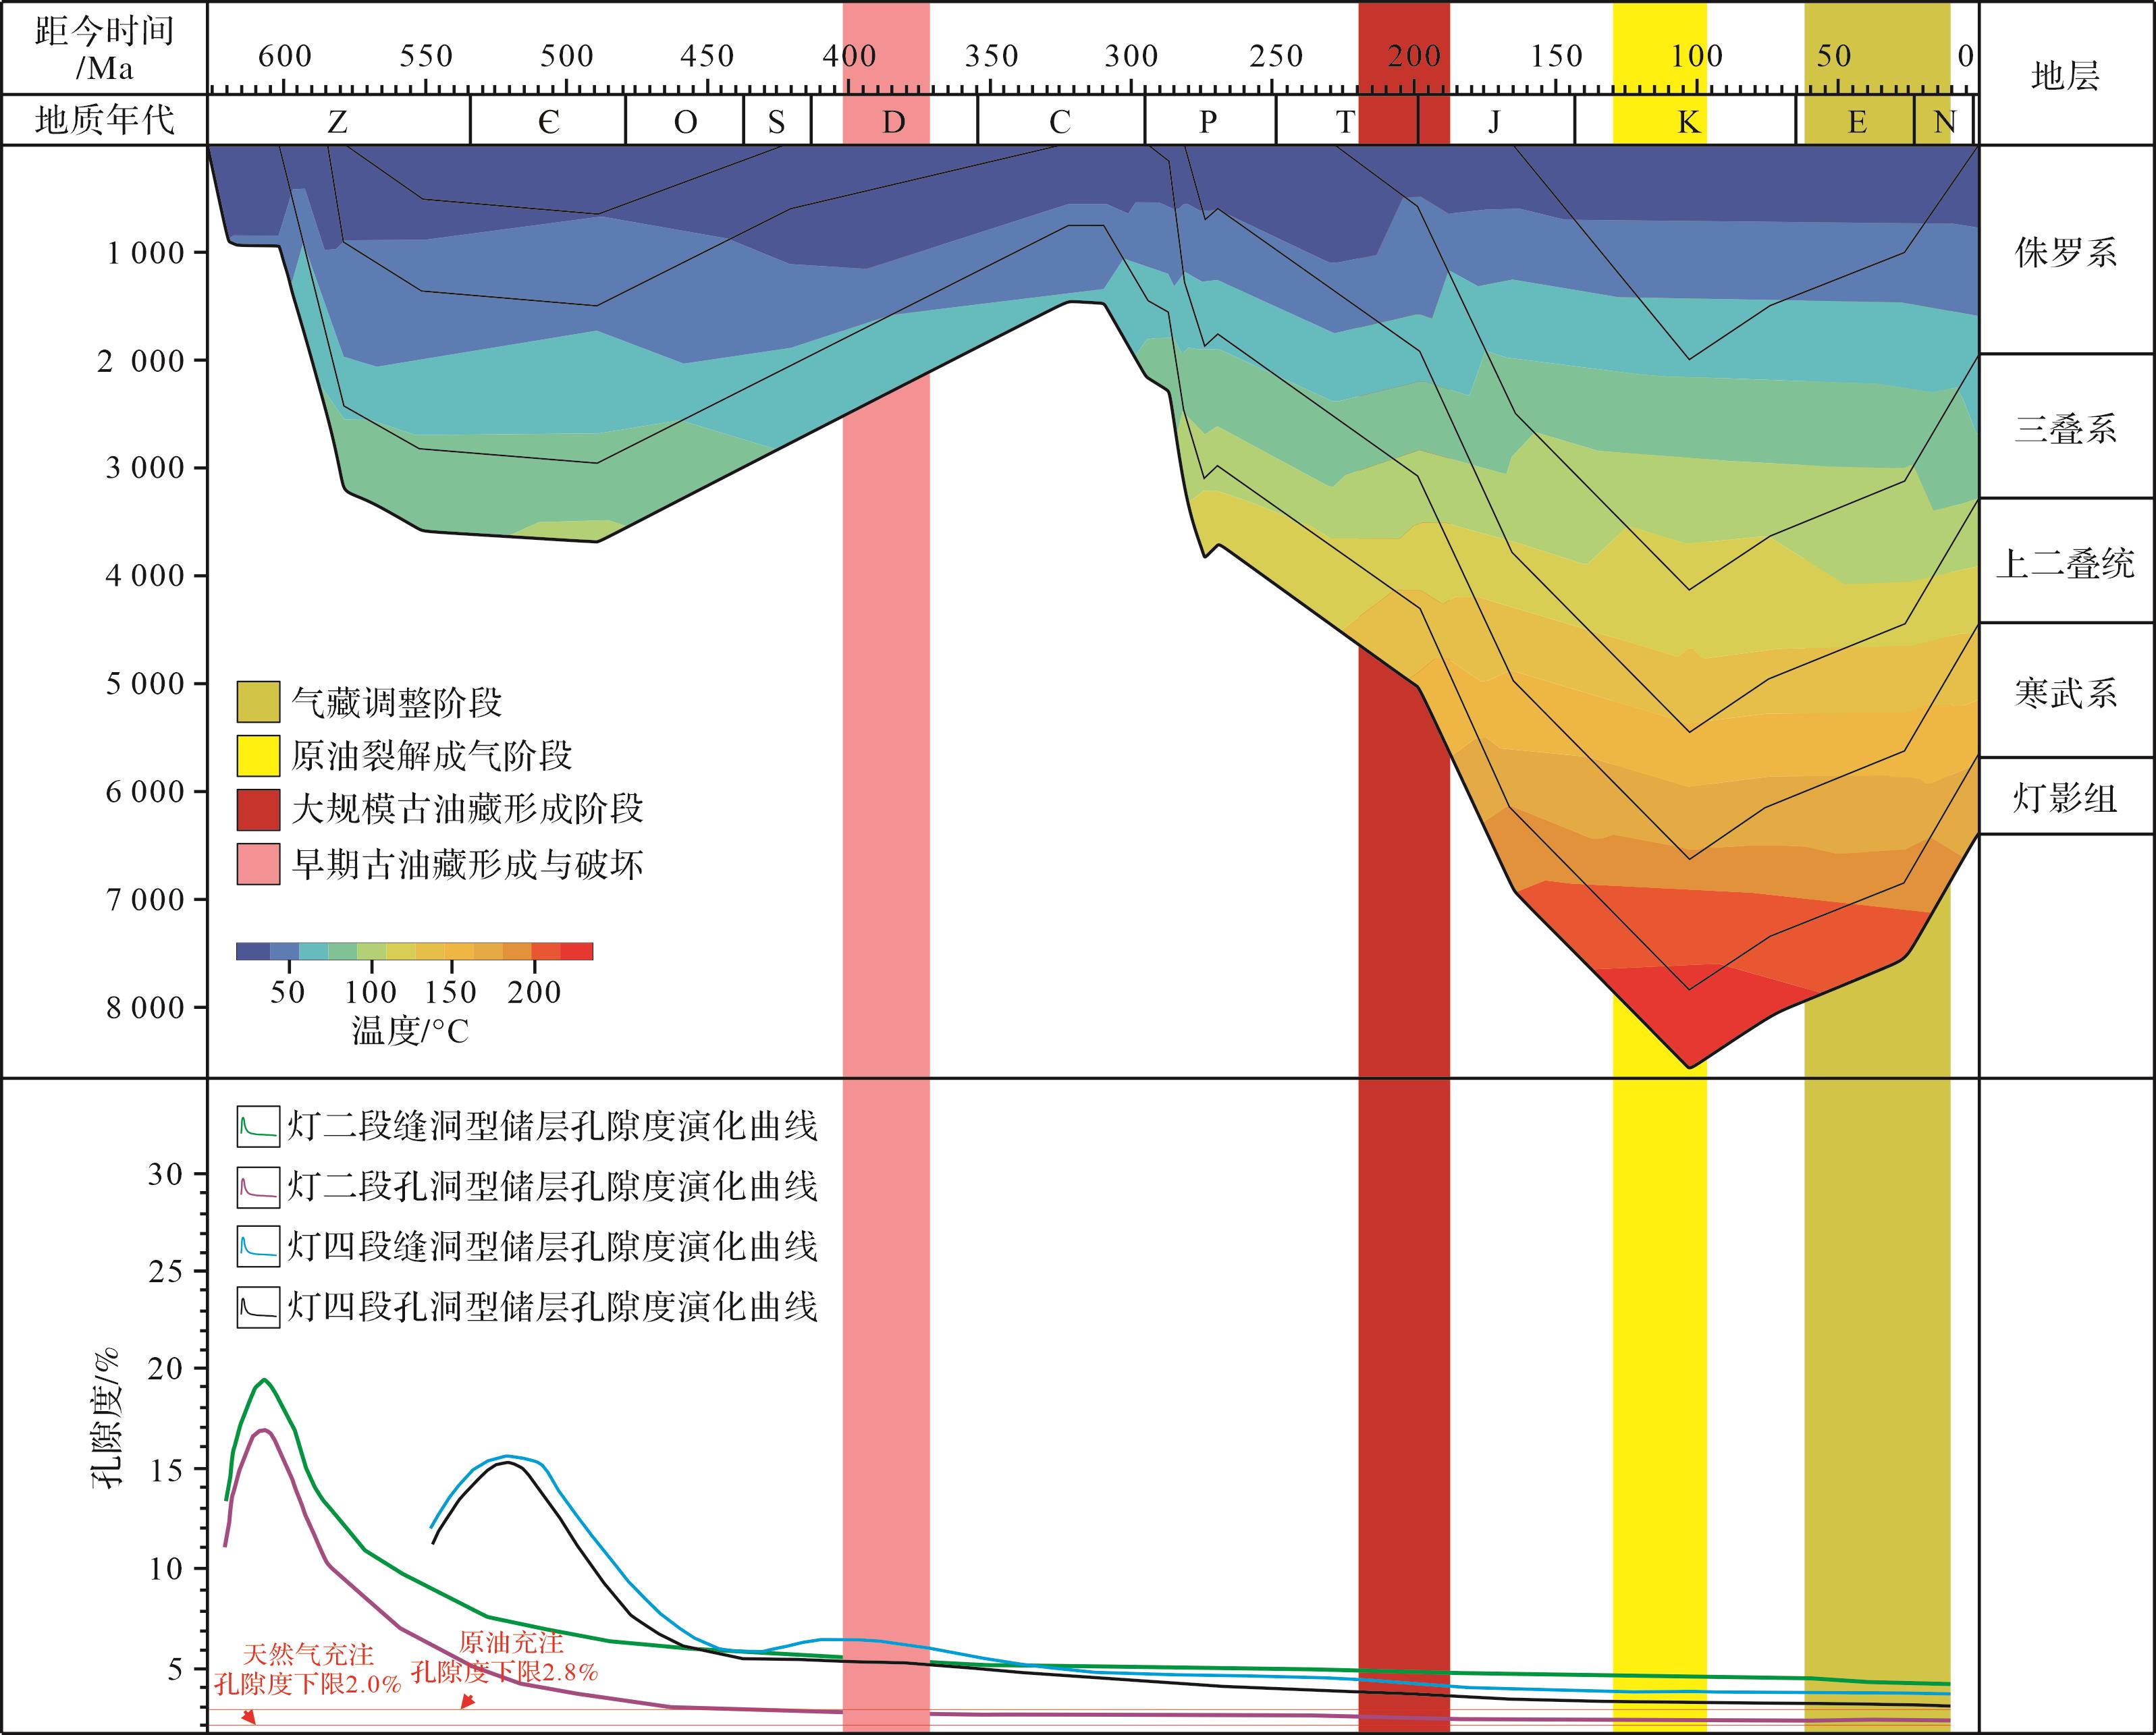The height and width of the screenshot is (1735, 2156).
Task: Click the black 灯四段孔洞型 curve legend icon
Action: [258, 1307]
